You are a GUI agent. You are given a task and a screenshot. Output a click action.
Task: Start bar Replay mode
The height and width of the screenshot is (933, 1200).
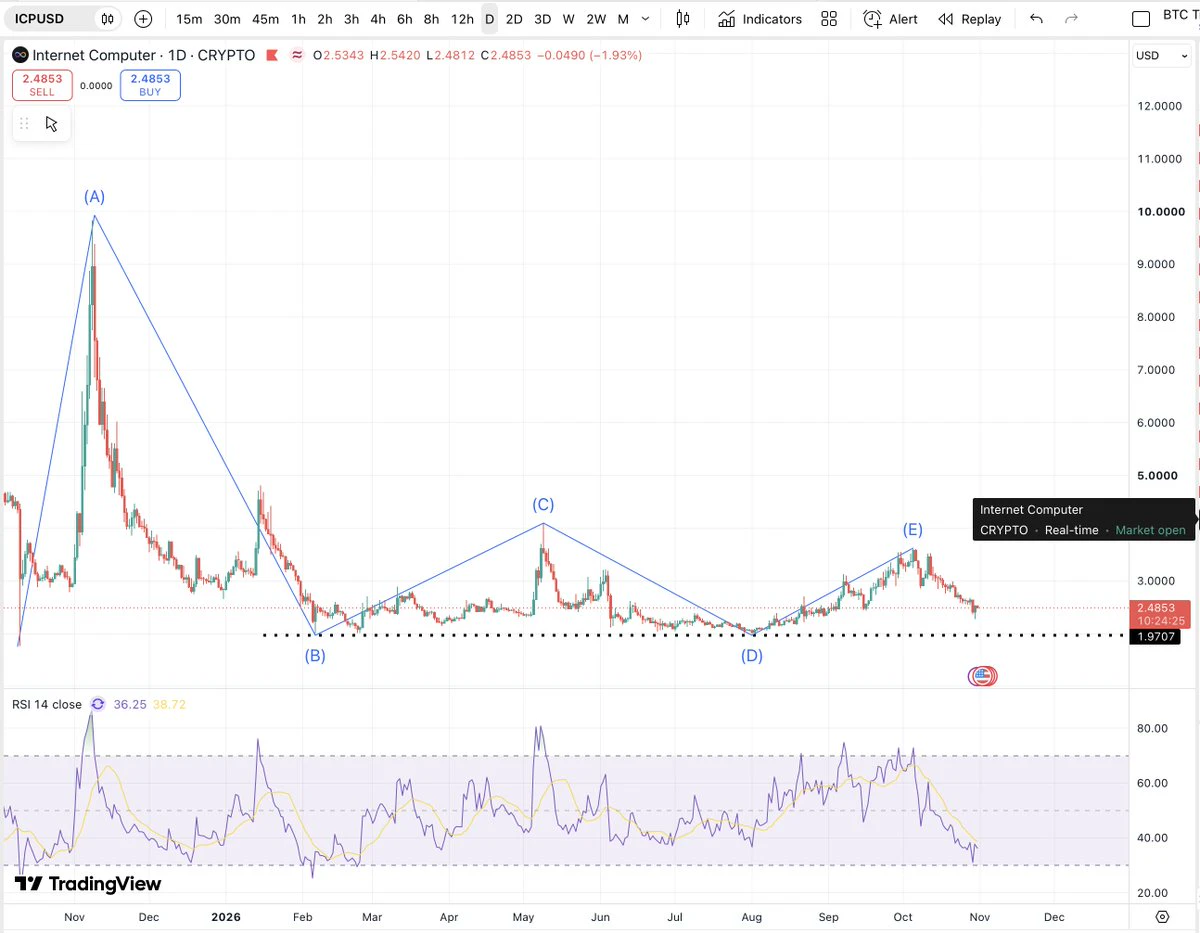point(969,18)
